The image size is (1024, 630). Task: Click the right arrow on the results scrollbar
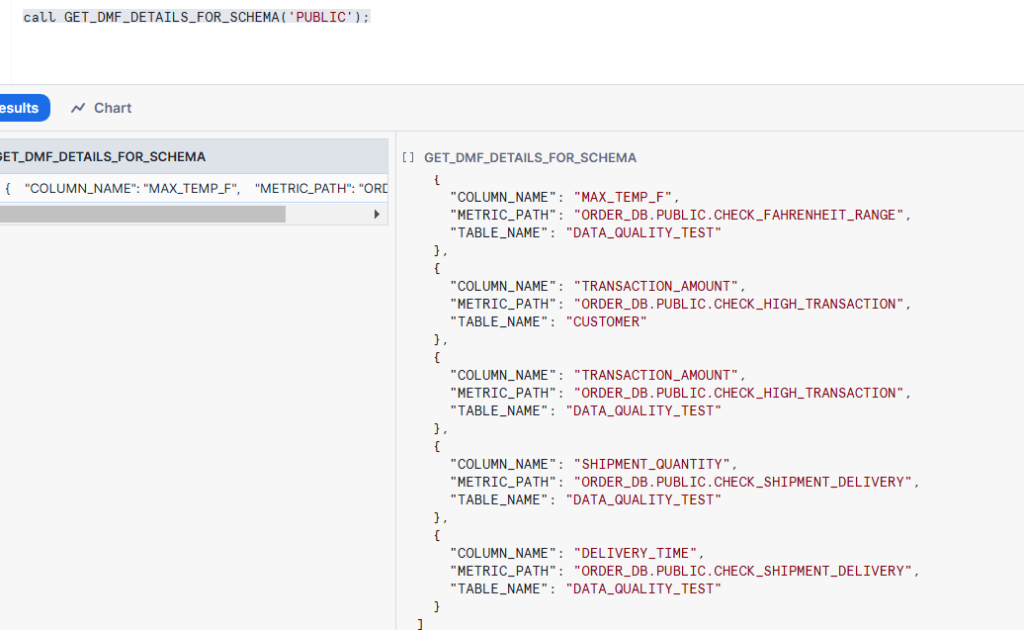[x=377, y=214]
